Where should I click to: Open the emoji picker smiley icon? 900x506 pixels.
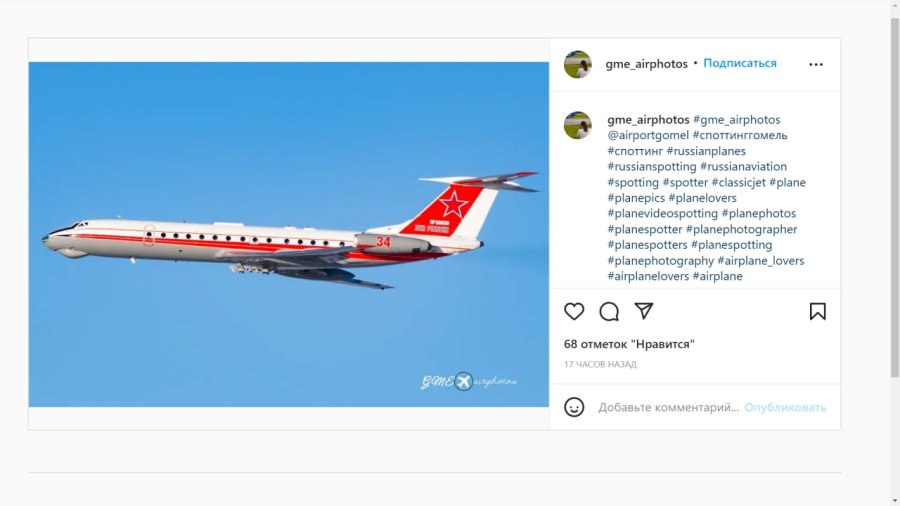click(x=574, y=407)
